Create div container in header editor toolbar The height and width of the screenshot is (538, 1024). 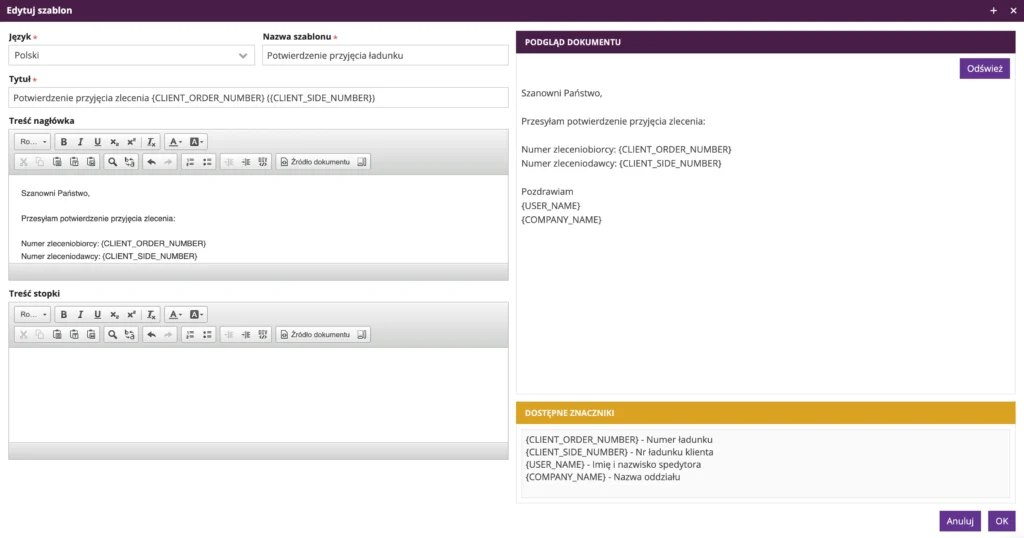pos(263,162)
